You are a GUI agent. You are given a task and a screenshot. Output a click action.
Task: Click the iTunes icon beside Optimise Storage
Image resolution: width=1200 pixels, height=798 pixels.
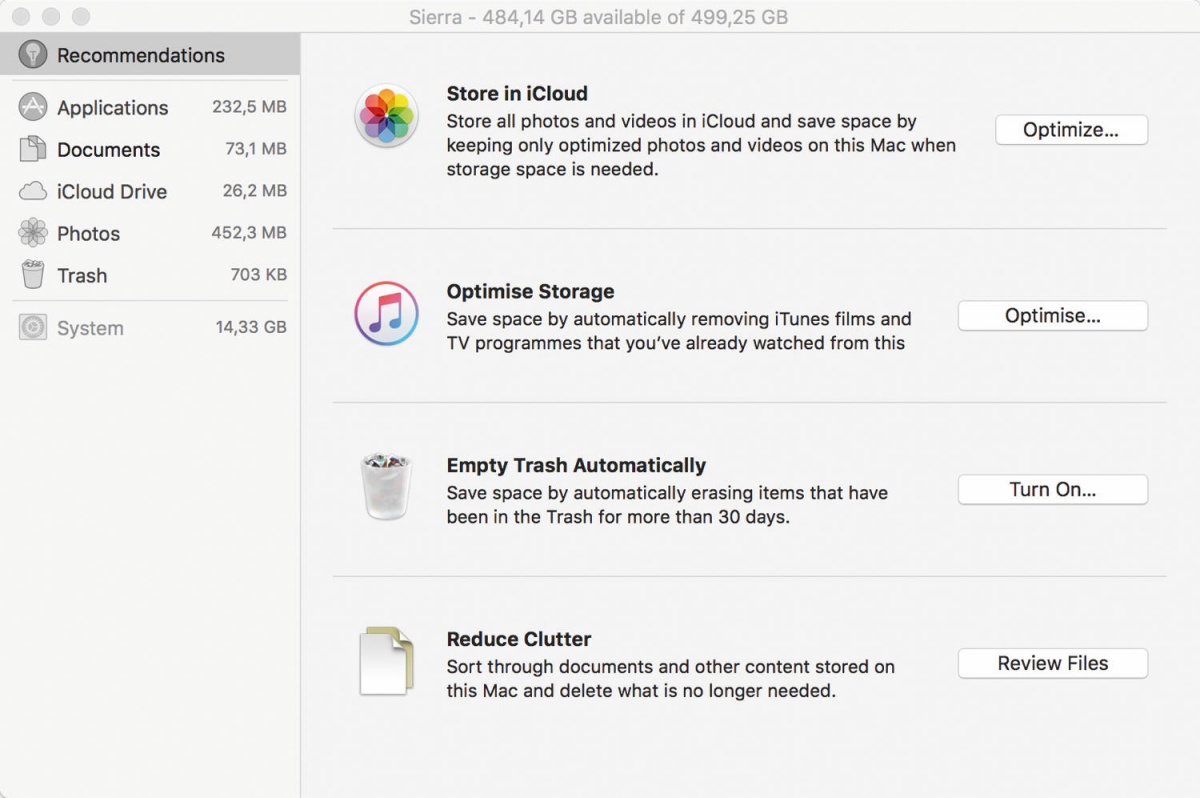click(x=386, y=313)
